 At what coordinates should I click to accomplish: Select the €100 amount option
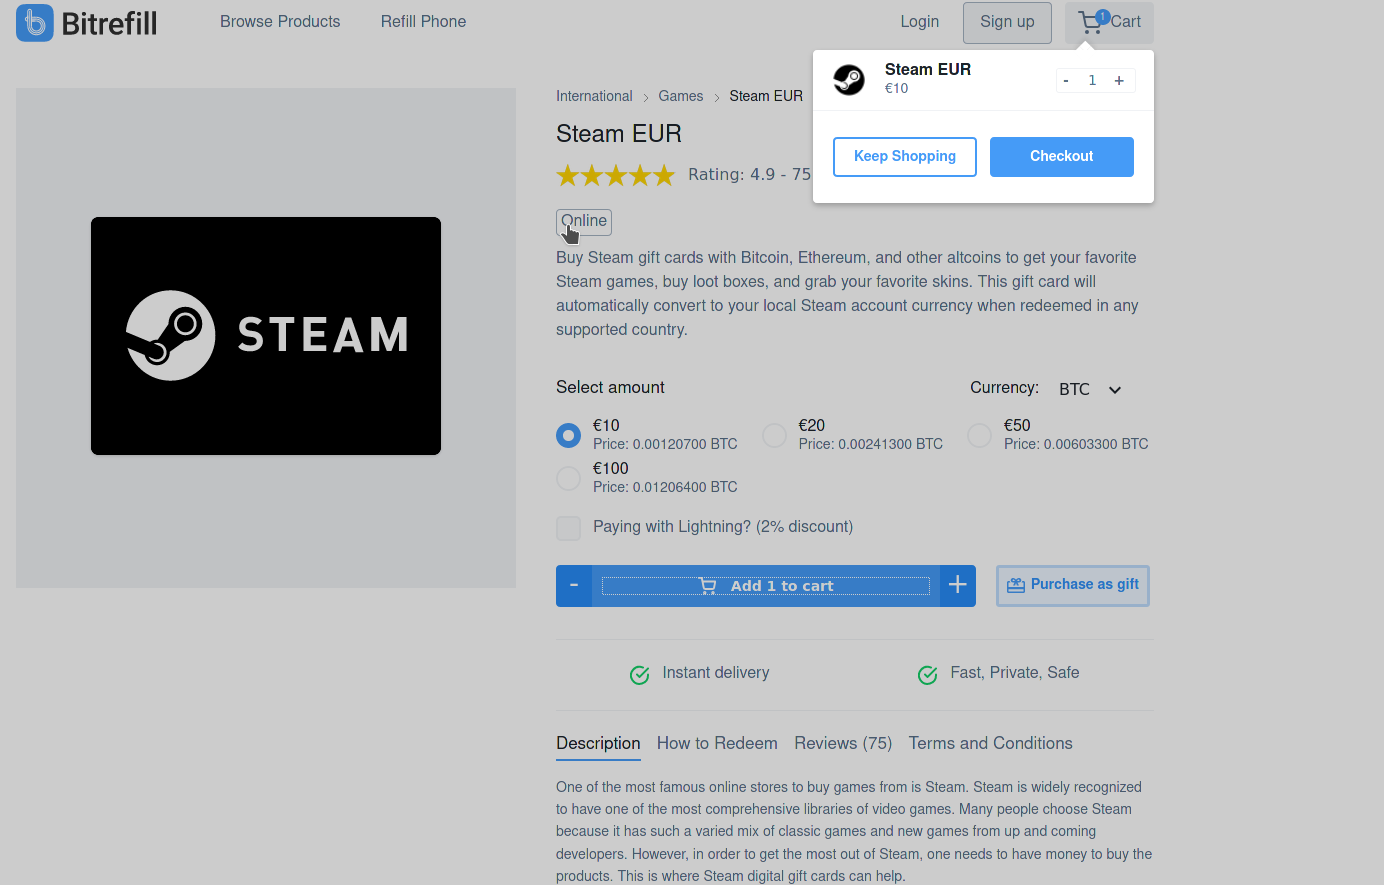568,478
